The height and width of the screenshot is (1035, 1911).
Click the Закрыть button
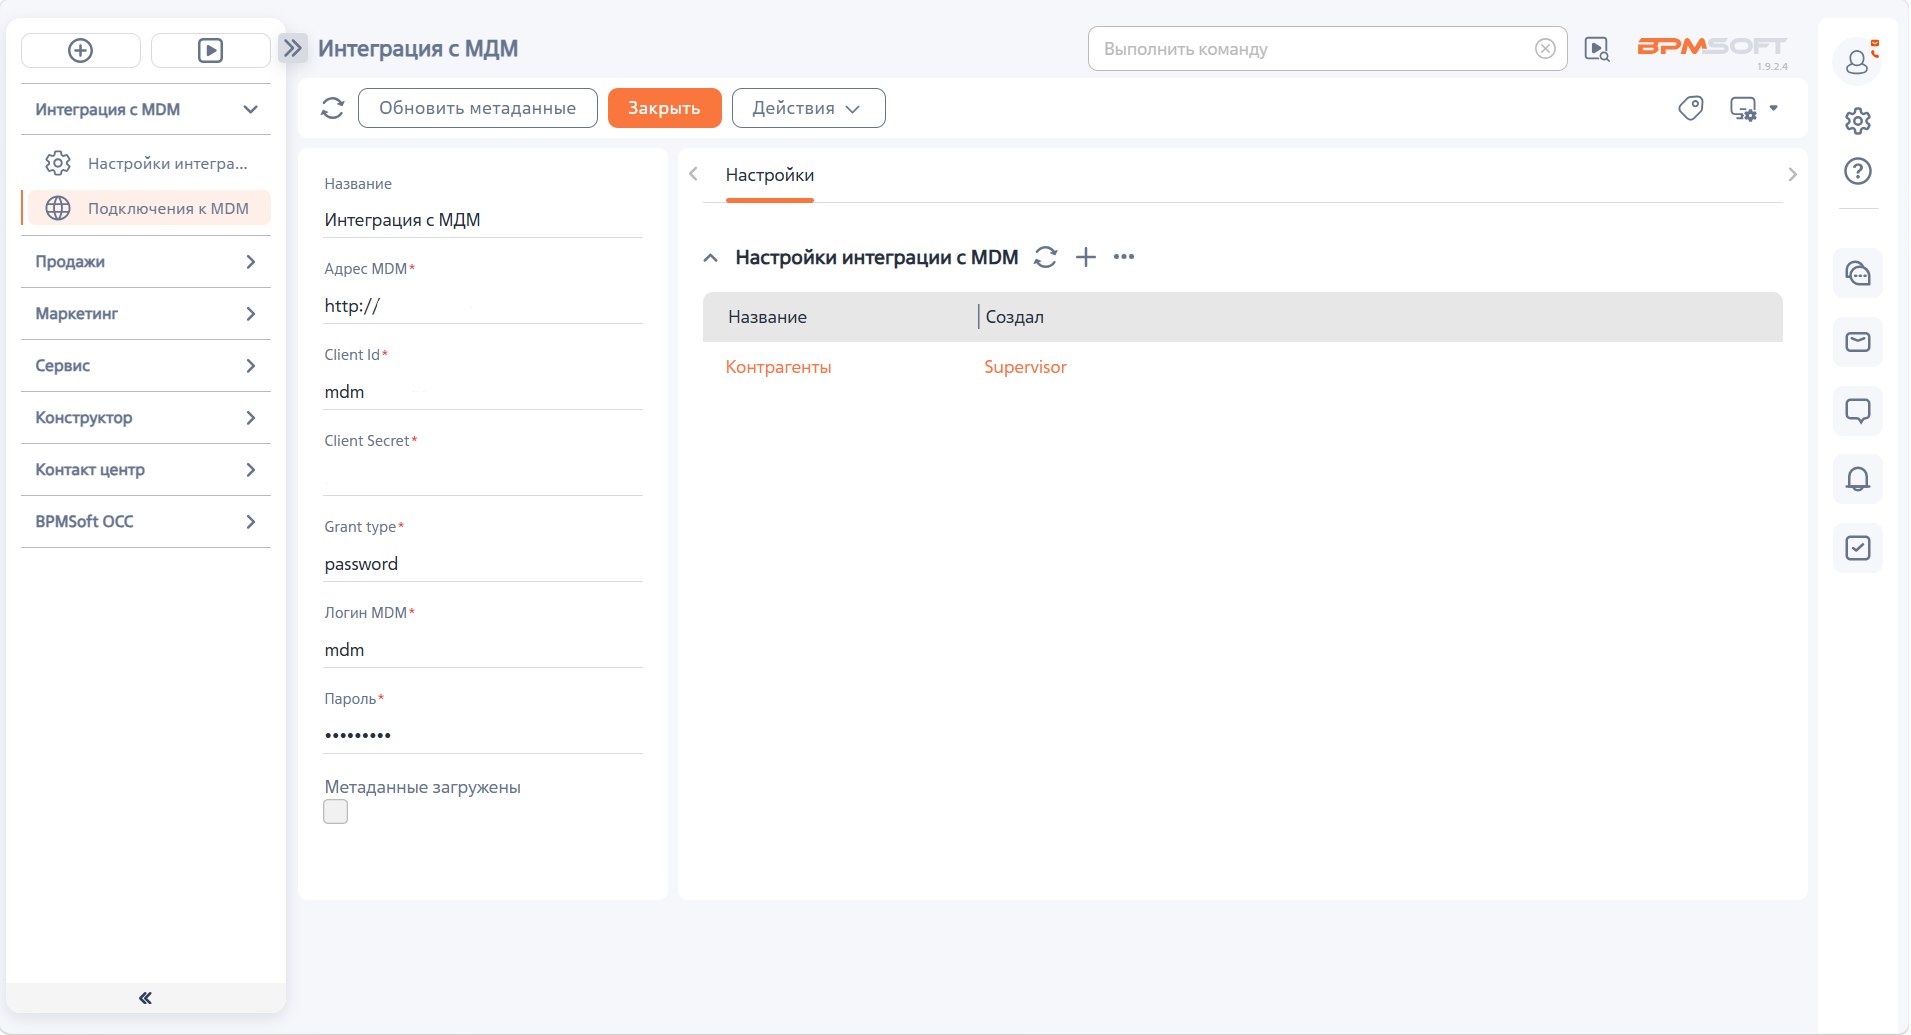(x=664, y=108)
